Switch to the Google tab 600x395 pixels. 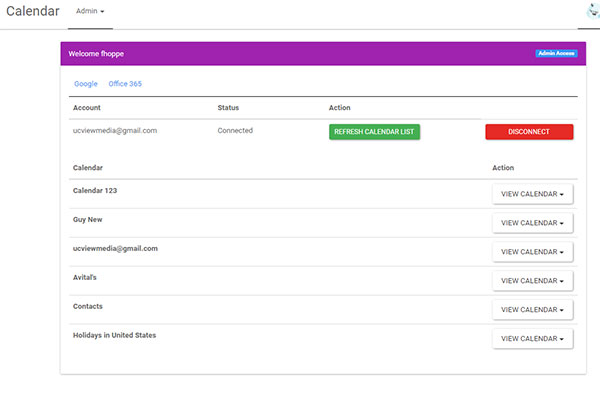(86, 84)
